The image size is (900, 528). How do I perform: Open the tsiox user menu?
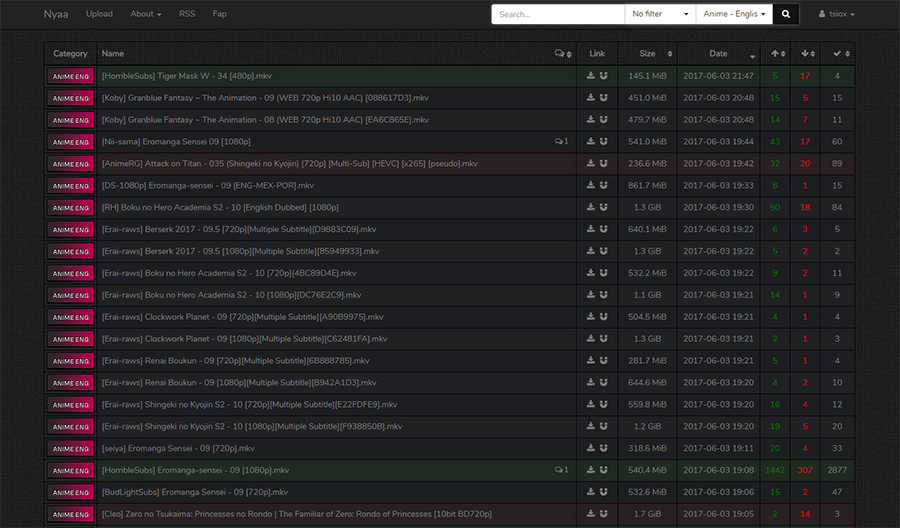coord(837,14)
